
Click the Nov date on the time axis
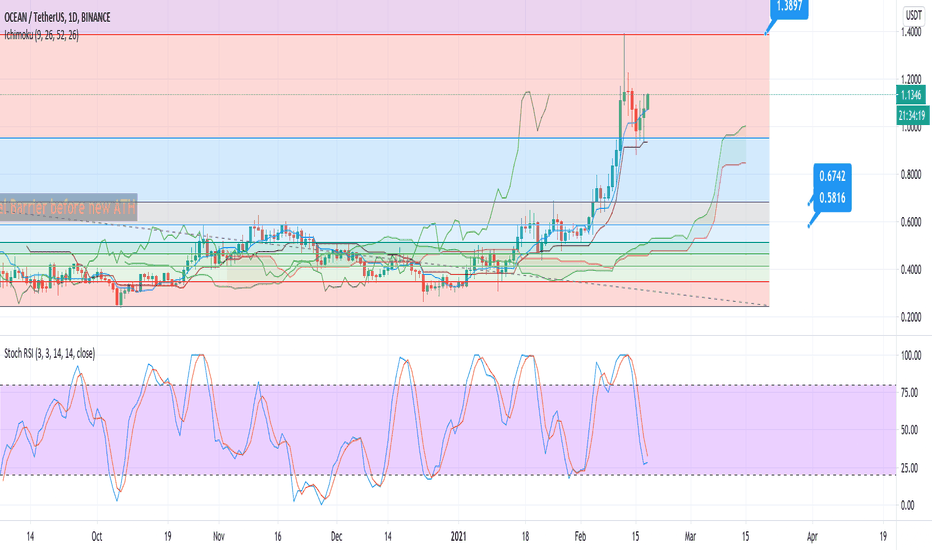point(219,536)
